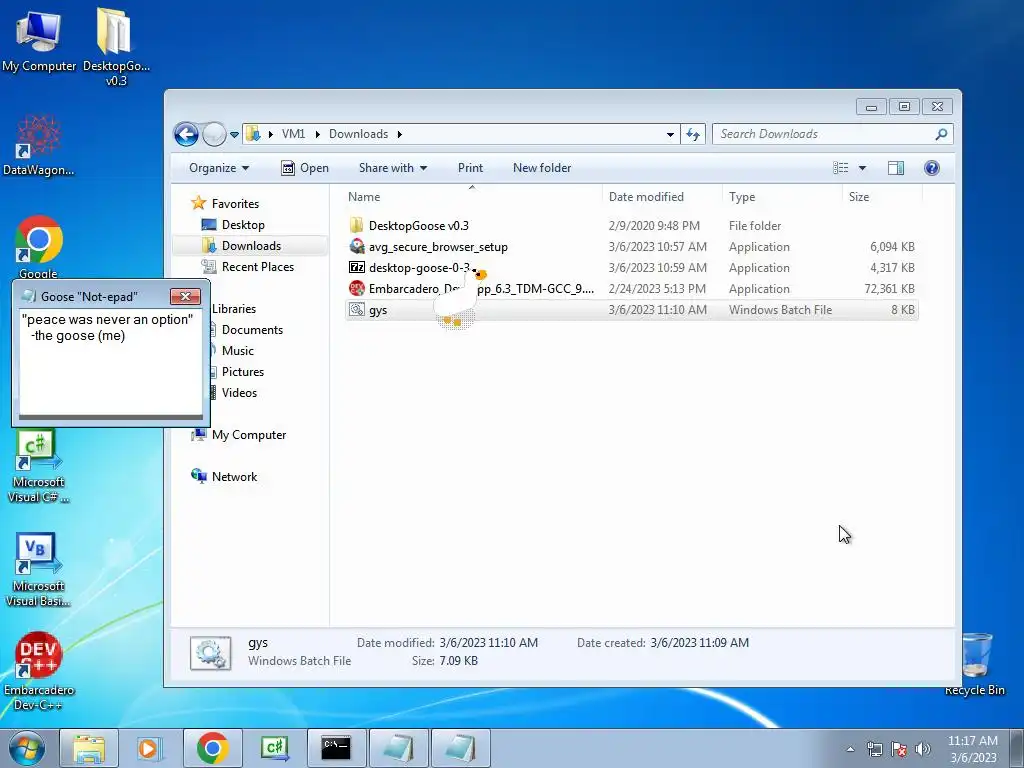Change view using the view icon
Screen dimensions: 1024x768
[x=840, y=168]
